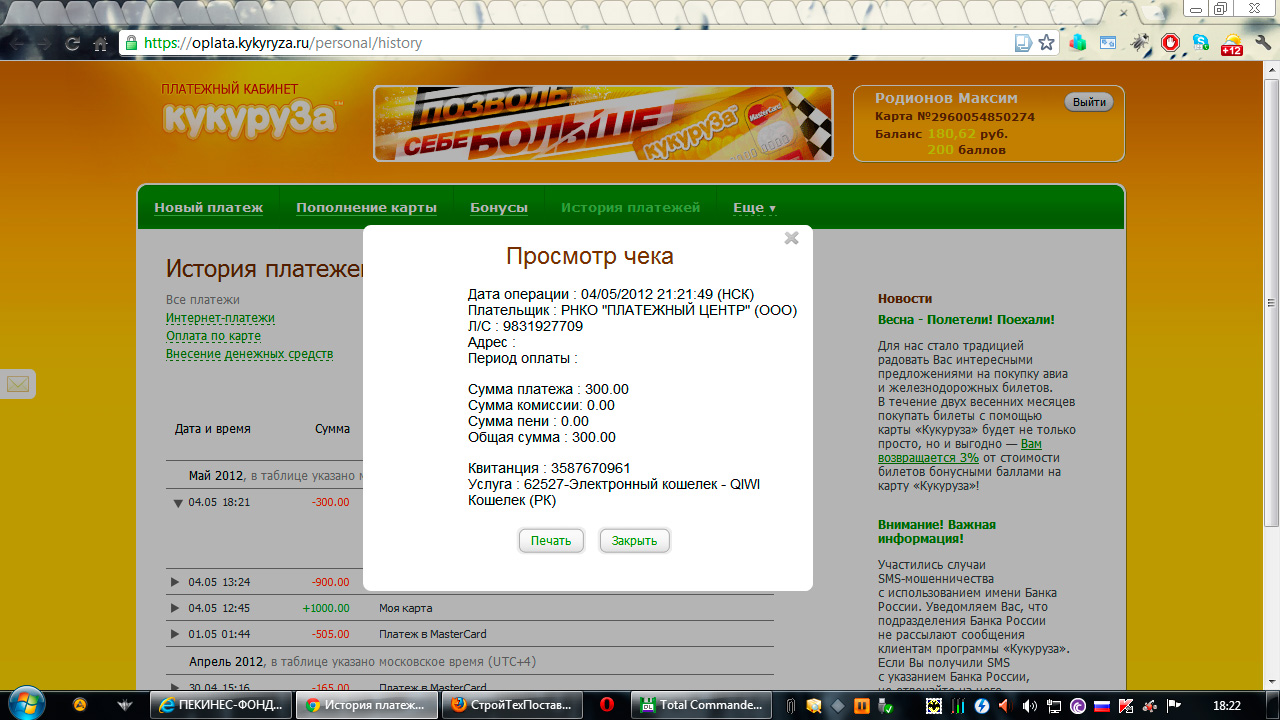Viewport: 1280px width, 720px height.
Task: Filter by Оплата по карте link
Action: (213, 336)
